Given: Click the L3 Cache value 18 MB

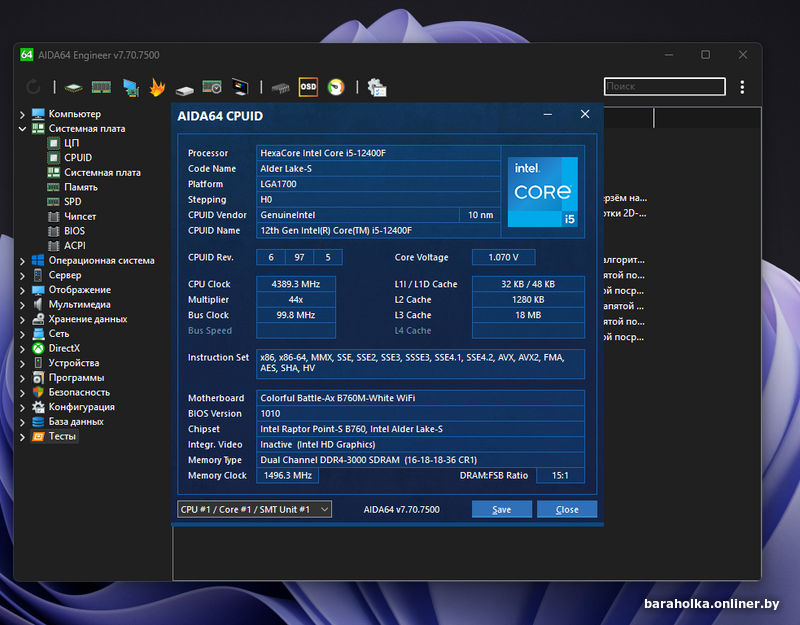Looking at the screenshot, I should pyautogui.click(x=528, y=315).
